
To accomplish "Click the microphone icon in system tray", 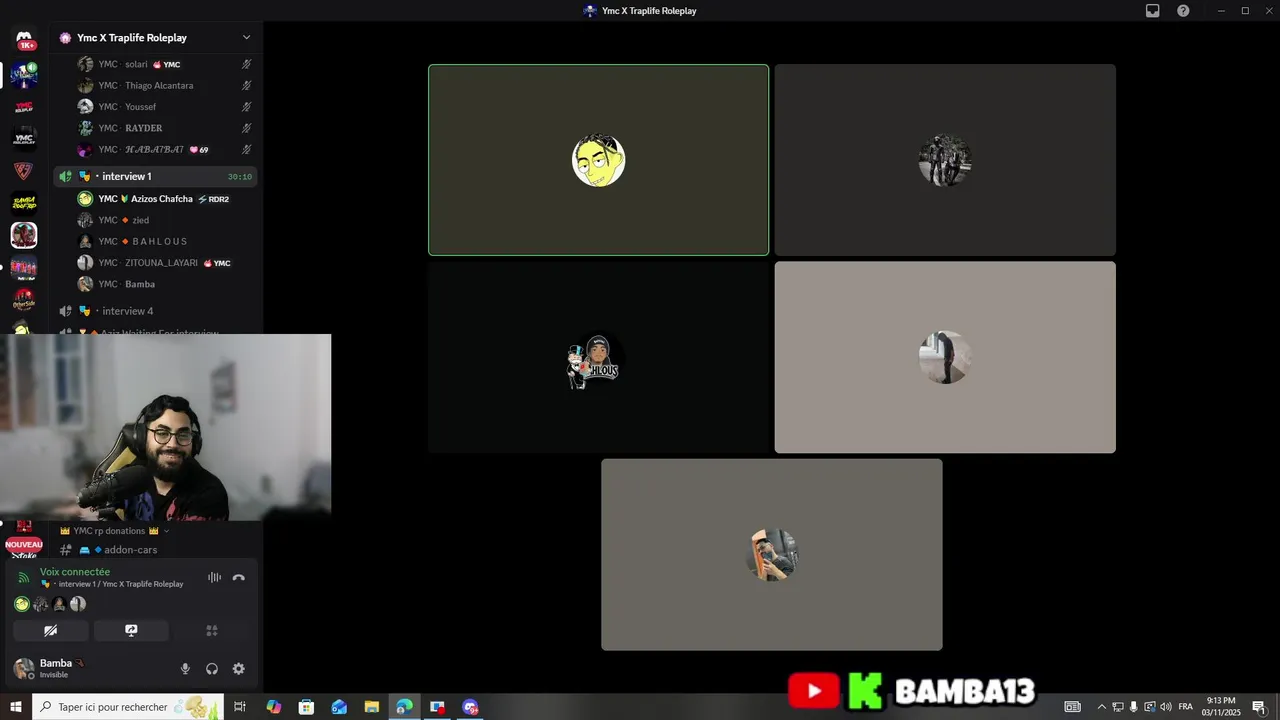I will point(1134,707).
